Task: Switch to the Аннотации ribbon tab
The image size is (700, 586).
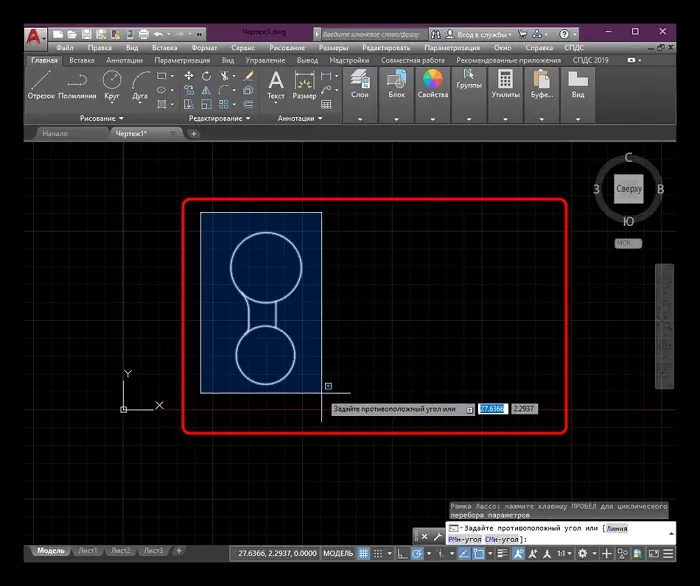Action: tap(124, 60)
